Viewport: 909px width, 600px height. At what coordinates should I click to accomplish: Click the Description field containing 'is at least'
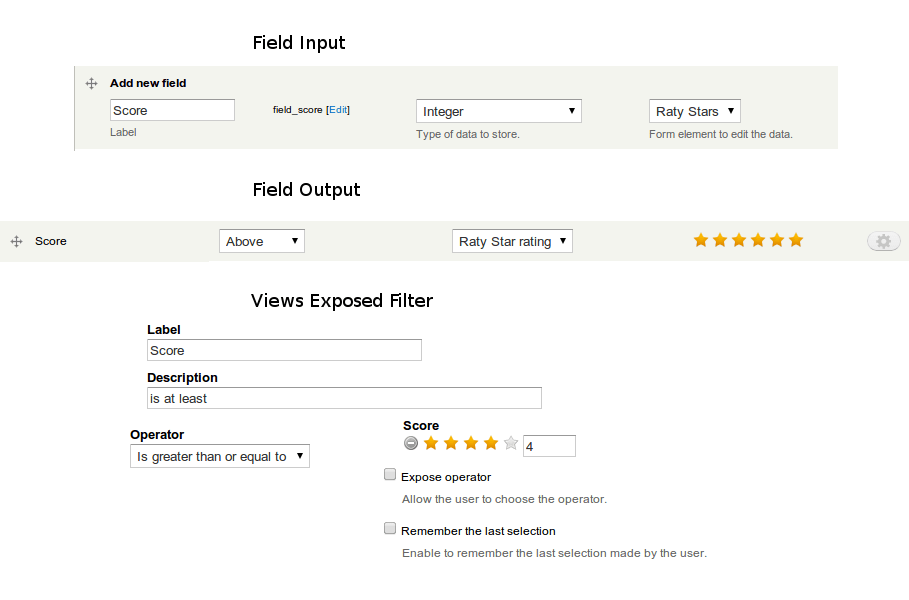point(344,398)
